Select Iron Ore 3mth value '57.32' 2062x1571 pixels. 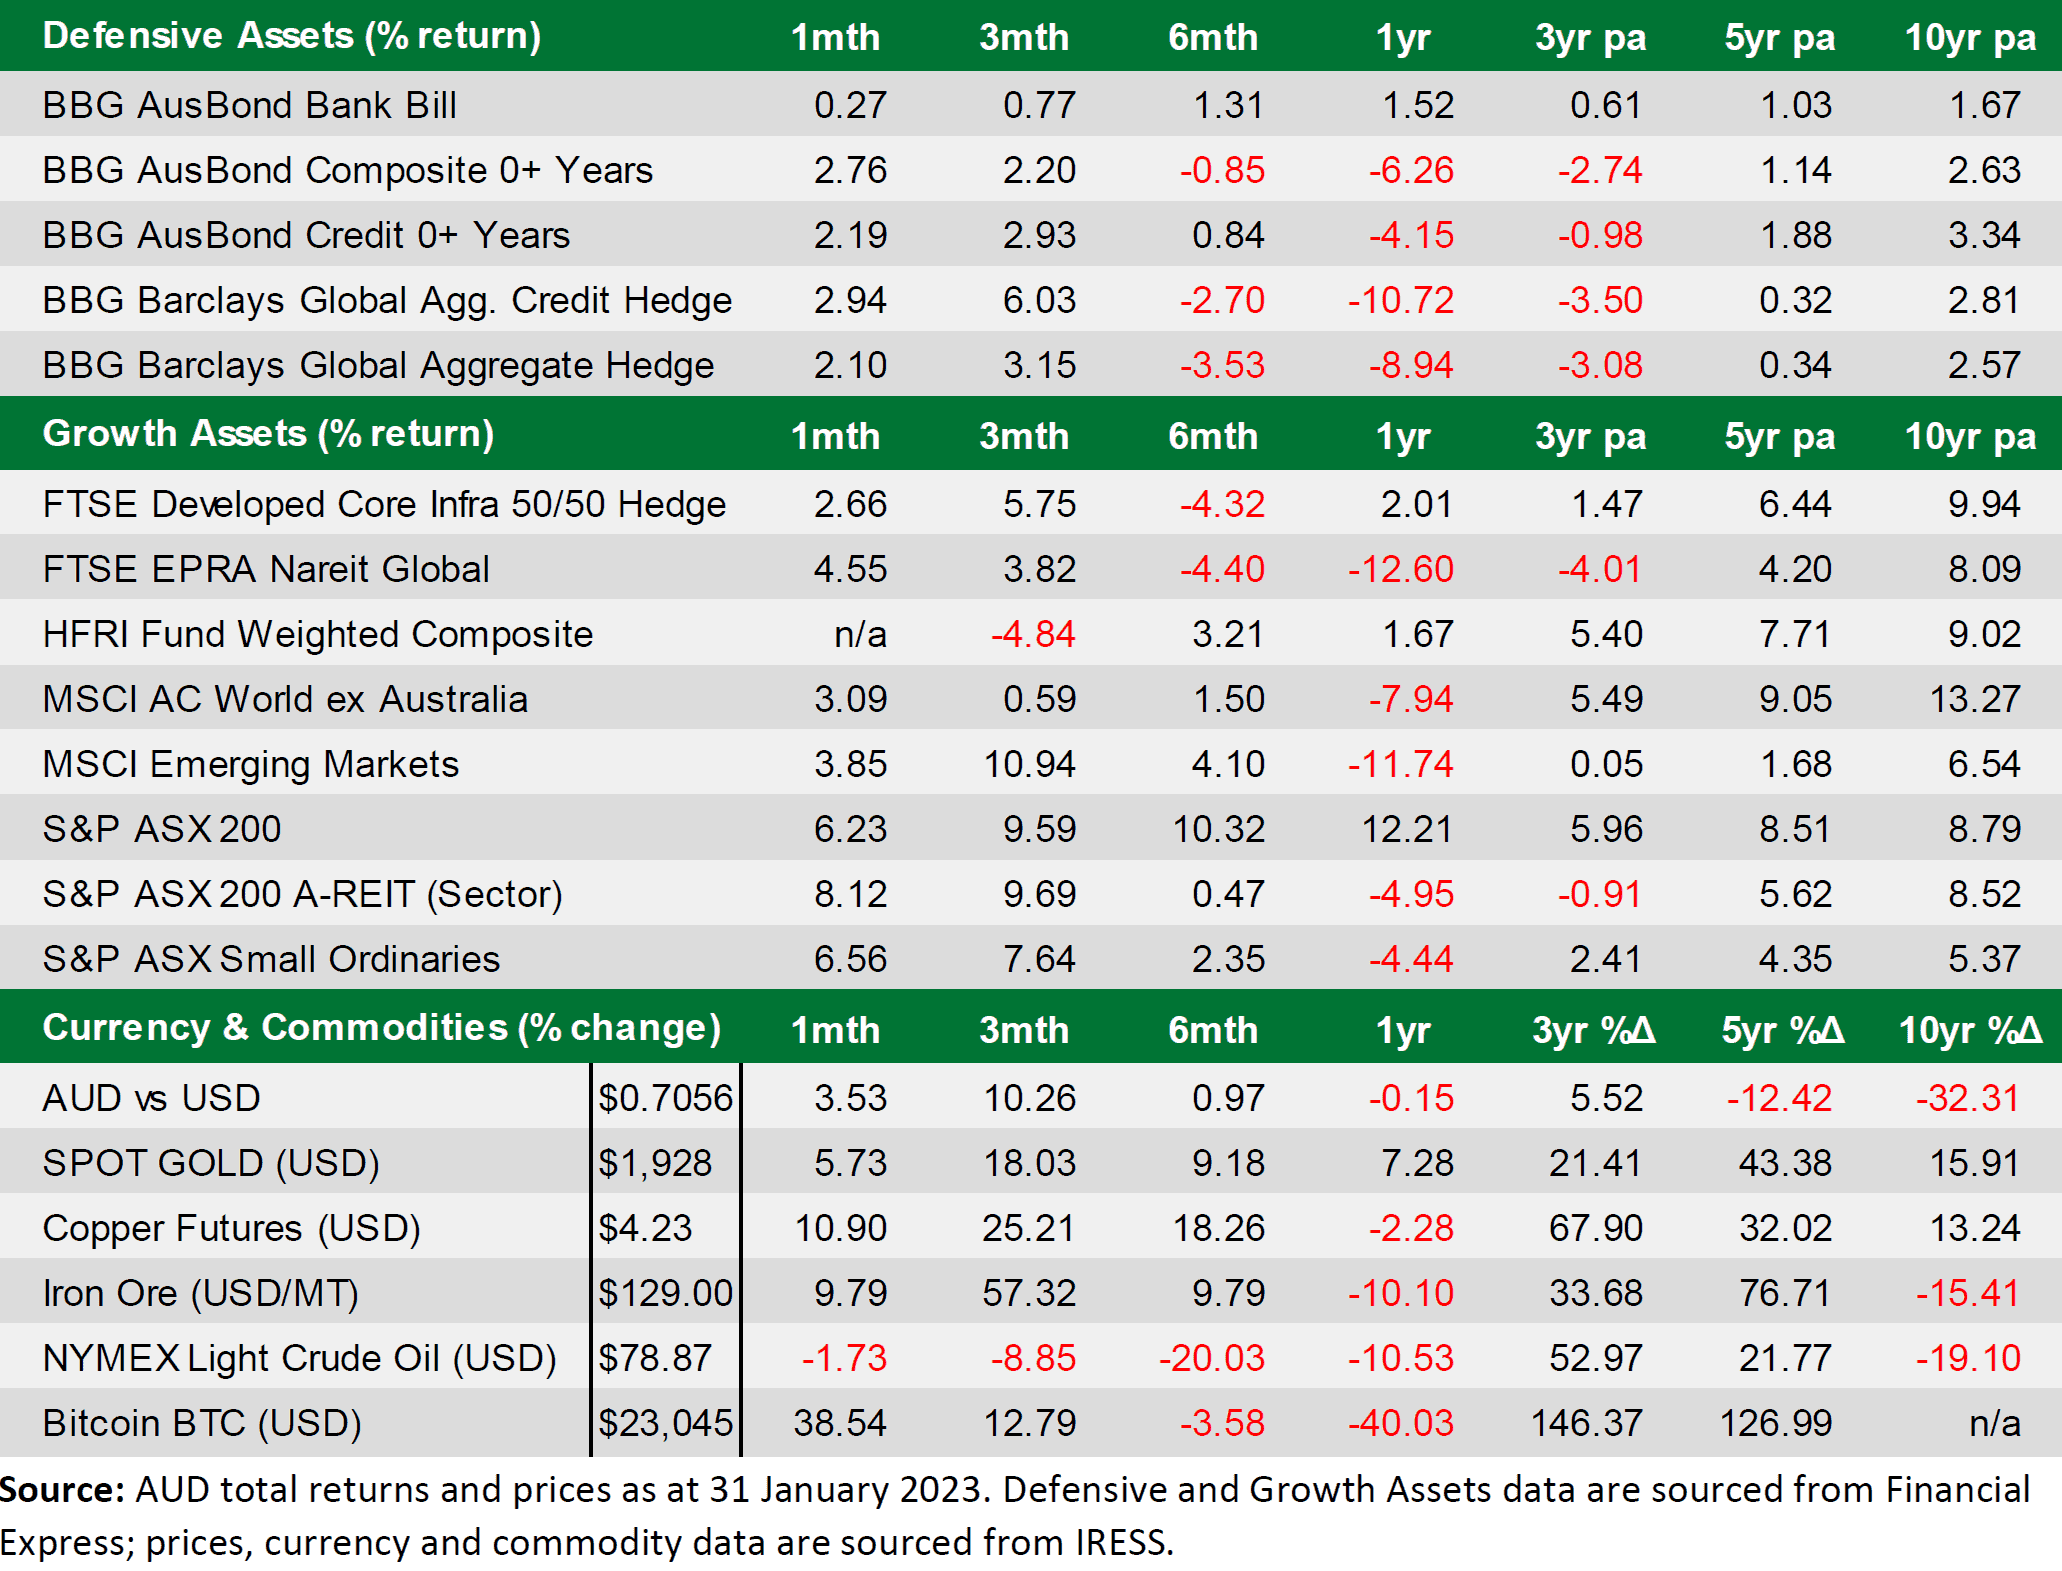click(x=1029, y=1293)
